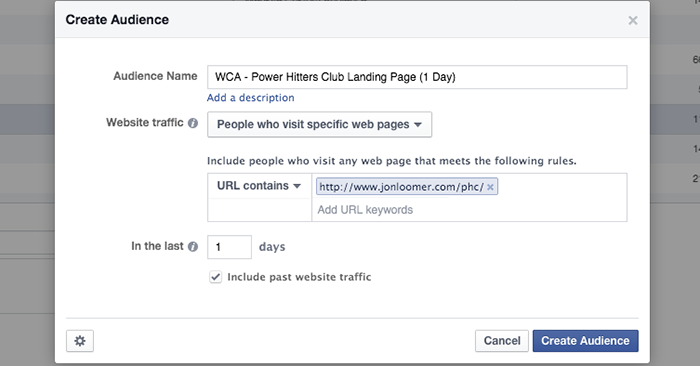The image size is (700, 366).
Task: Click the Create Audience dialog title
Action: 117,20
